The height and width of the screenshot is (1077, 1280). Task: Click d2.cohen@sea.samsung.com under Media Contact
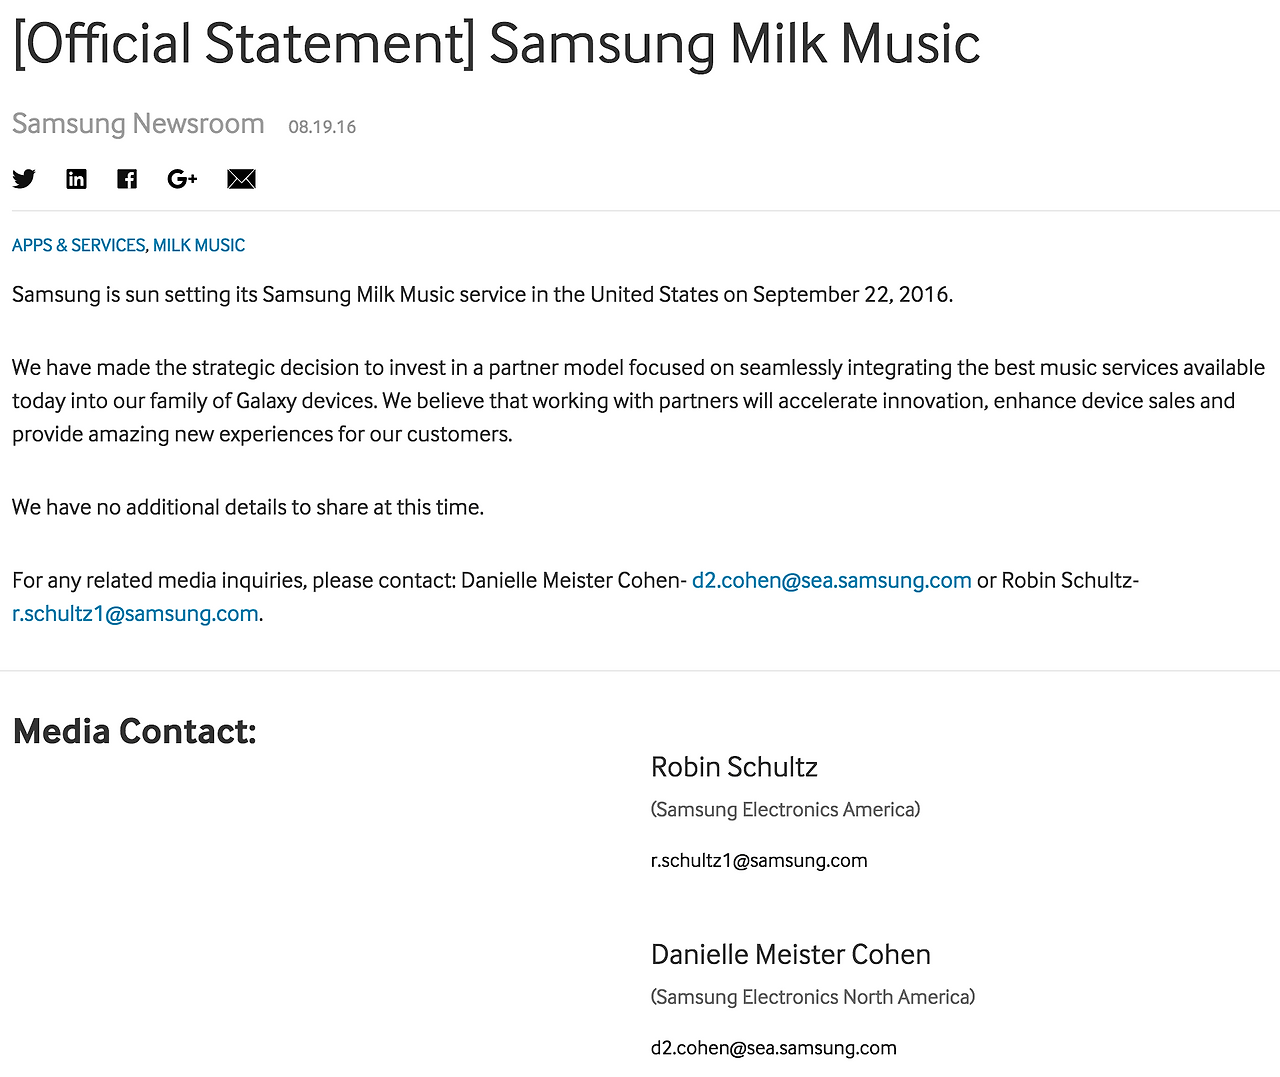click(x=773, y=1048)
